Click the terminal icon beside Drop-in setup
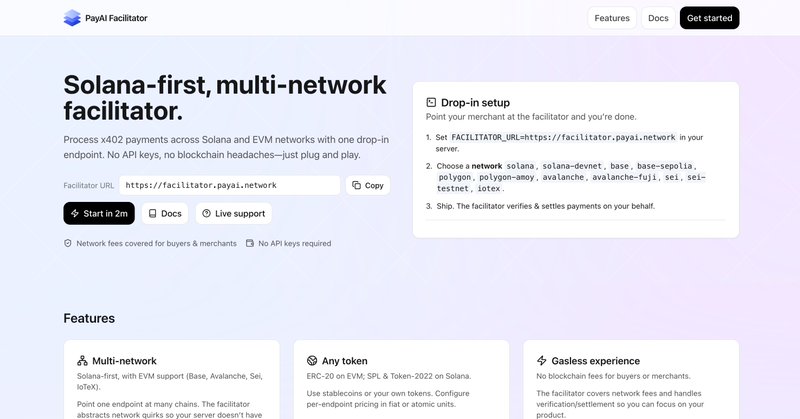The image size is (800, 419). click(x=431, y=103)
